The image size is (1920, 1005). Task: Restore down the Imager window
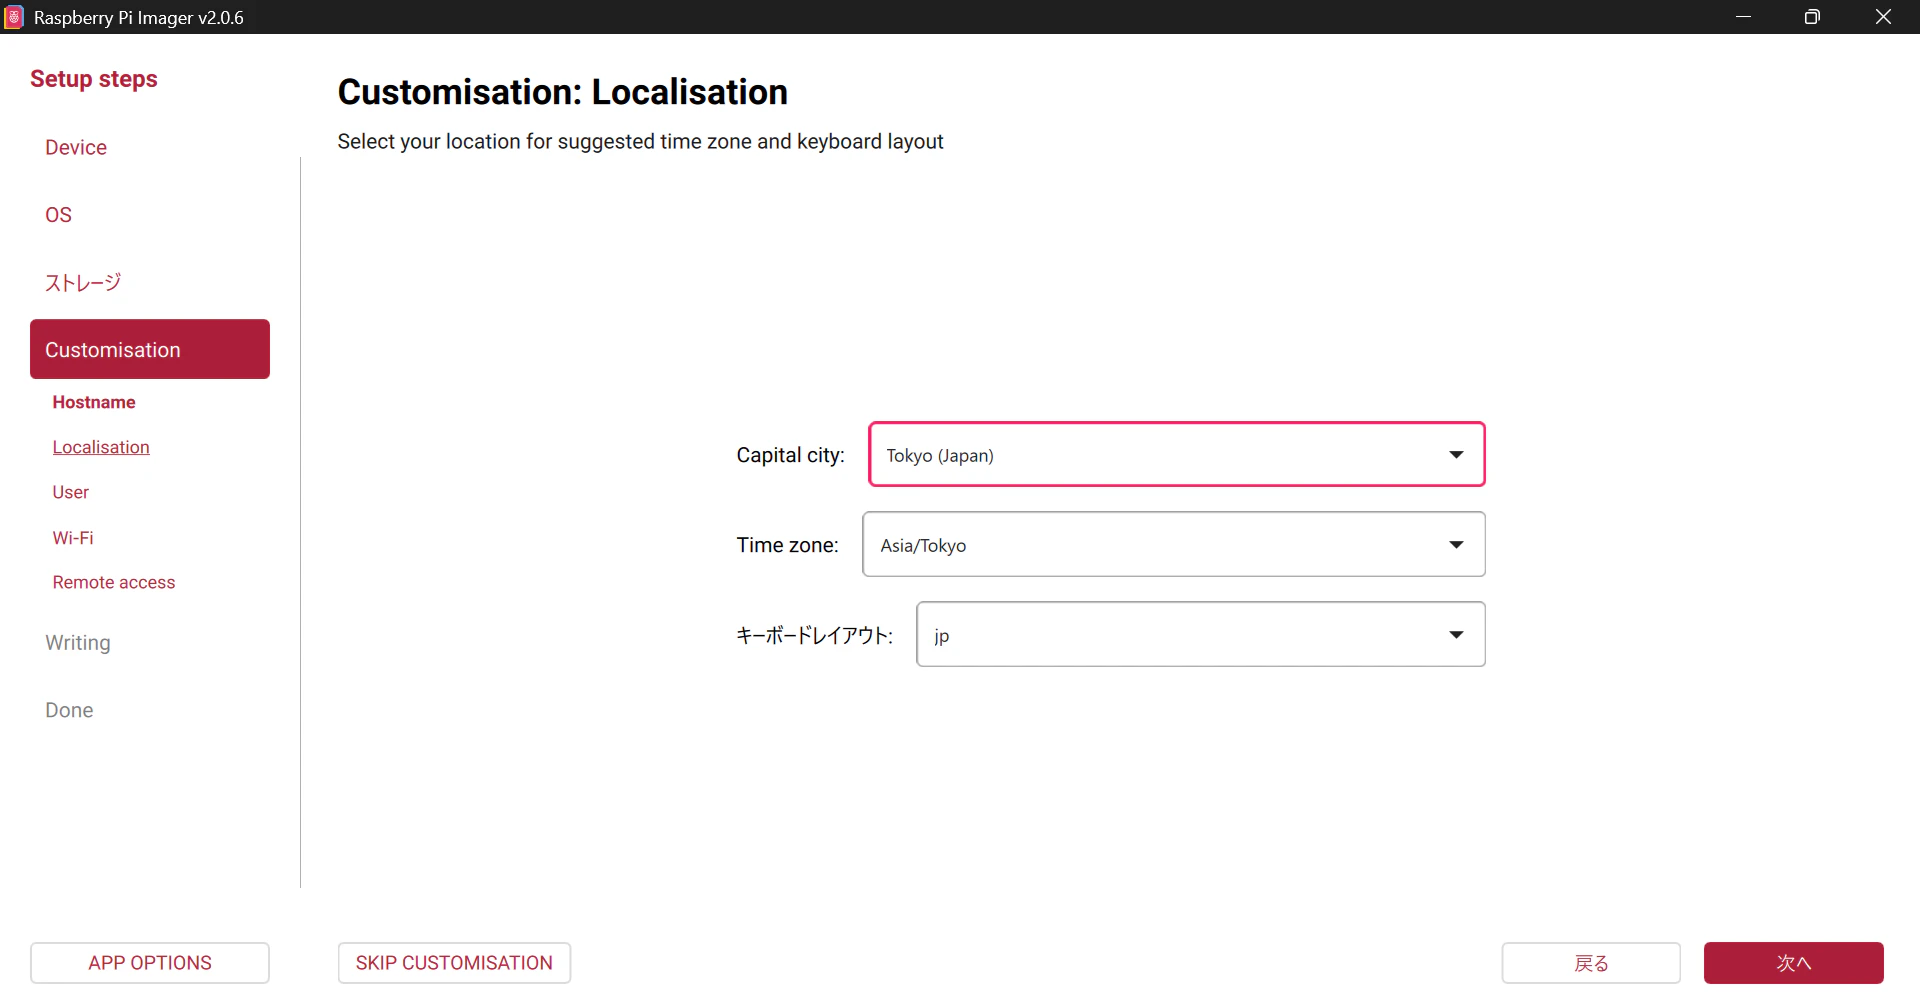point(1812,17)
